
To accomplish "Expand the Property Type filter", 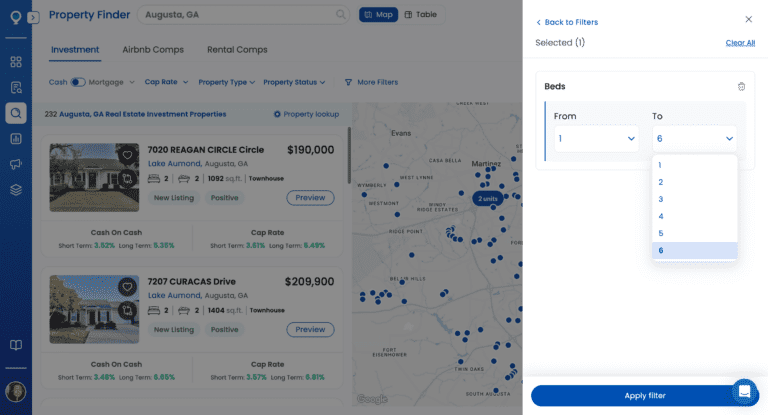I will (226, 82).
